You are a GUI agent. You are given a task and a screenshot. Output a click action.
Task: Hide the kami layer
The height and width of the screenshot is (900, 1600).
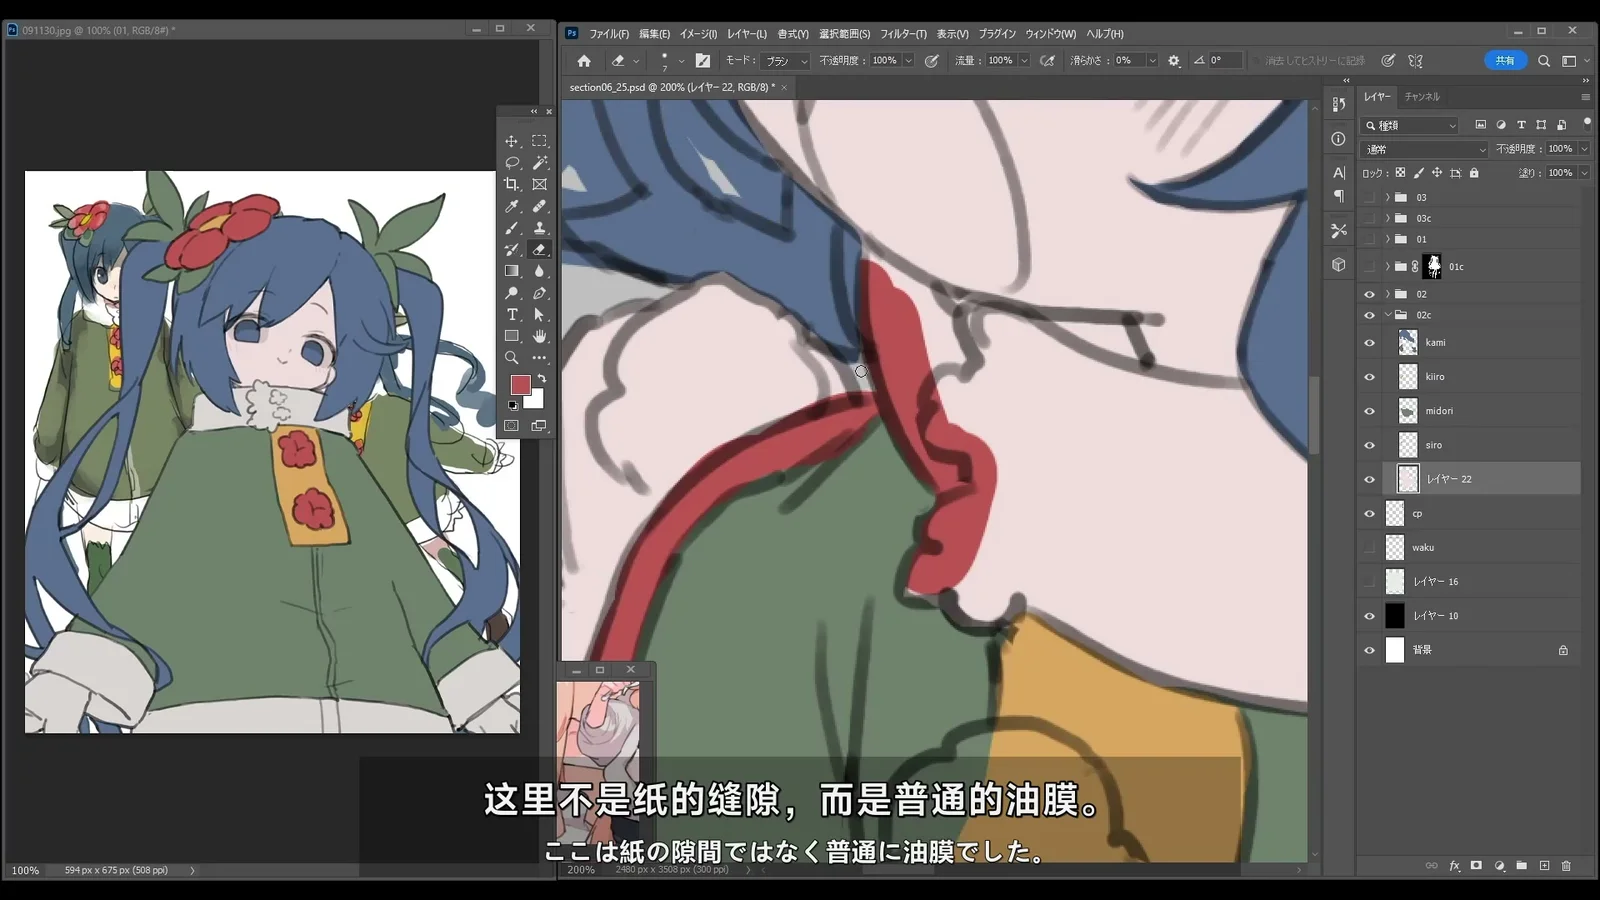(1370, 343)
